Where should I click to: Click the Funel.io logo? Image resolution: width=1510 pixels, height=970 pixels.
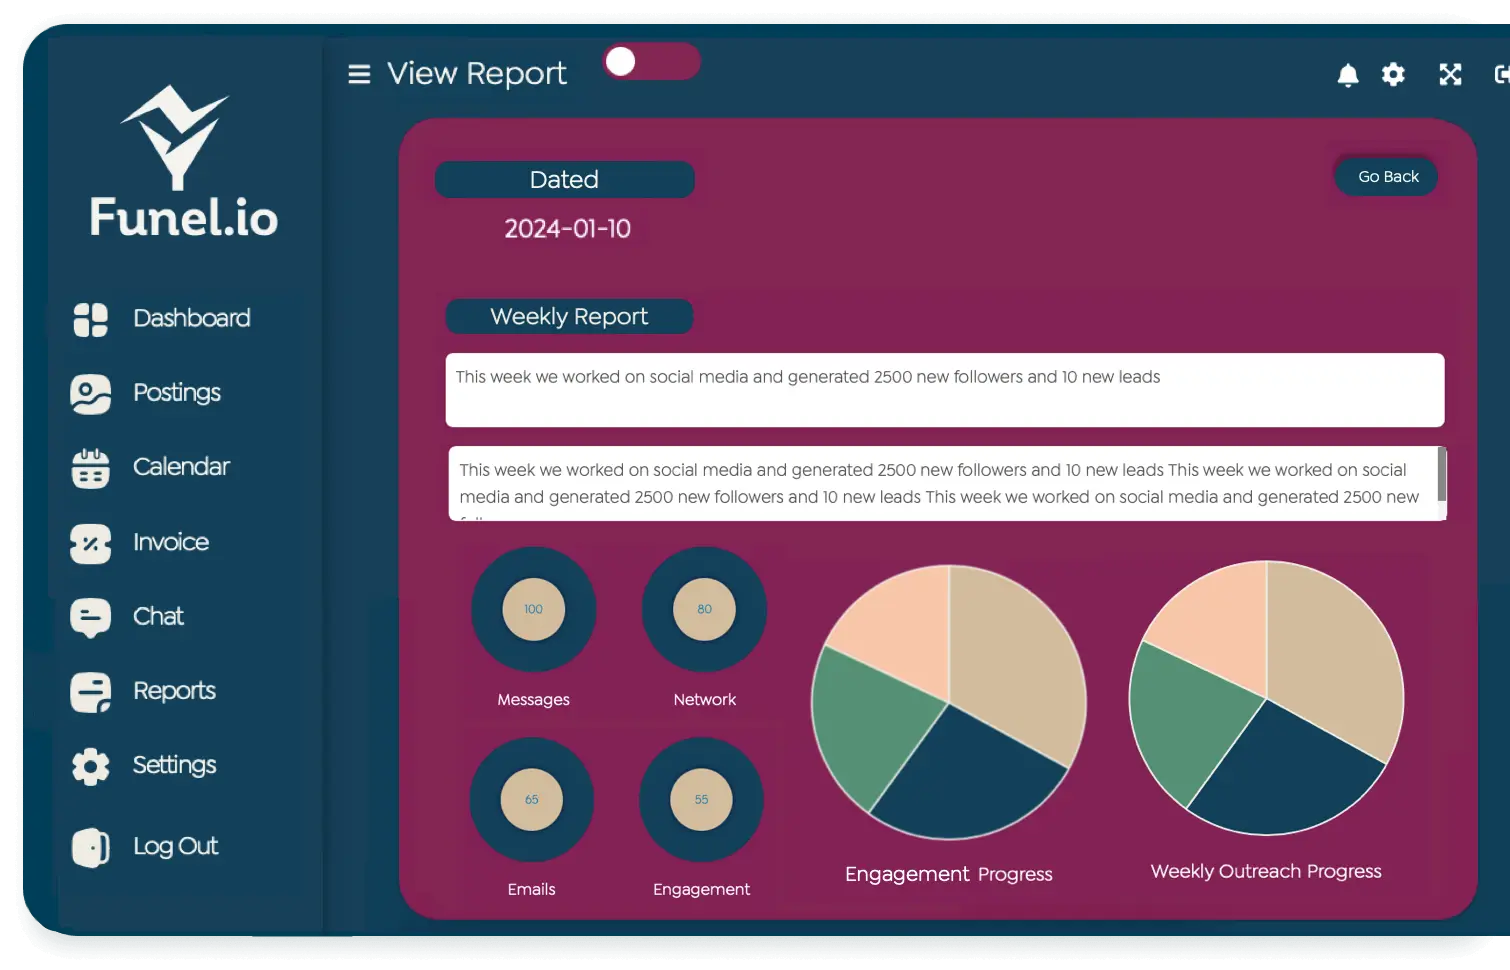click(x=184, y=162)
